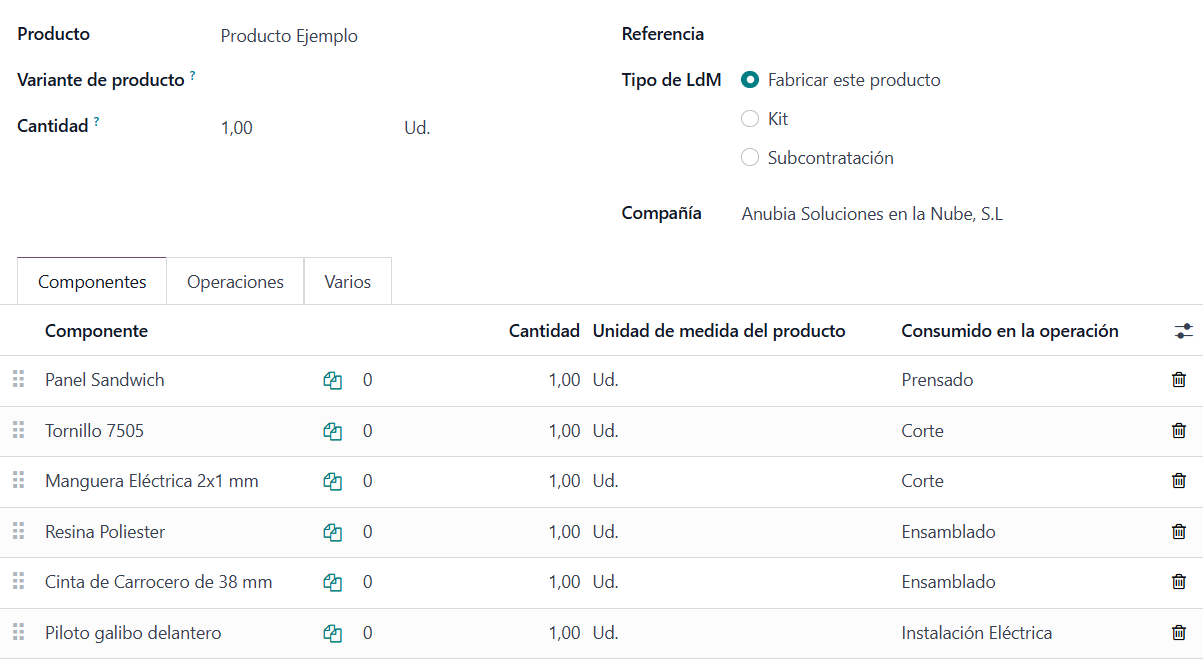1203x672 pixels.
Task: Open the Producto field with Producto Ejemplo
Action: click(289, 36)
